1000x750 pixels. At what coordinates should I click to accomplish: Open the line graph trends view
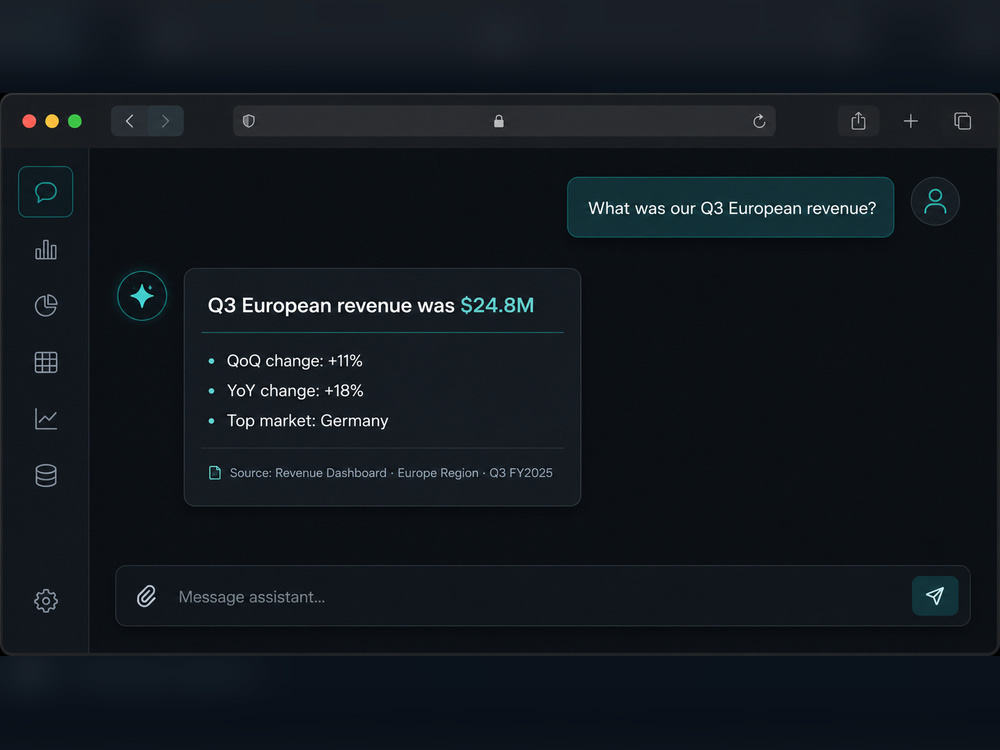click(46, 419)
